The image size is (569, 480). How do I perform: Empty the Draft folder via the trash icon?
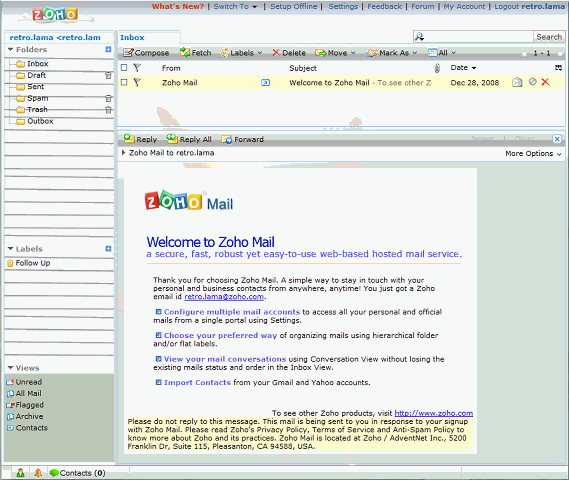tap(108, 75)
